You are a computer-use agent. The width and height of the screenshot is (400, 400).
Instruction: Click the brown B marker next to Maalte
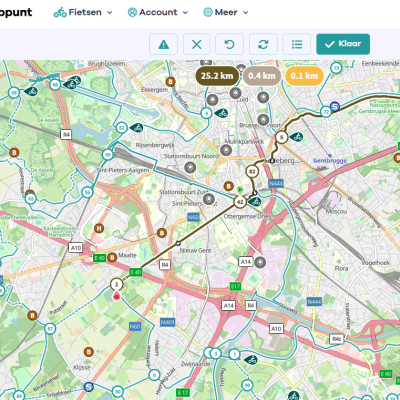112,257
